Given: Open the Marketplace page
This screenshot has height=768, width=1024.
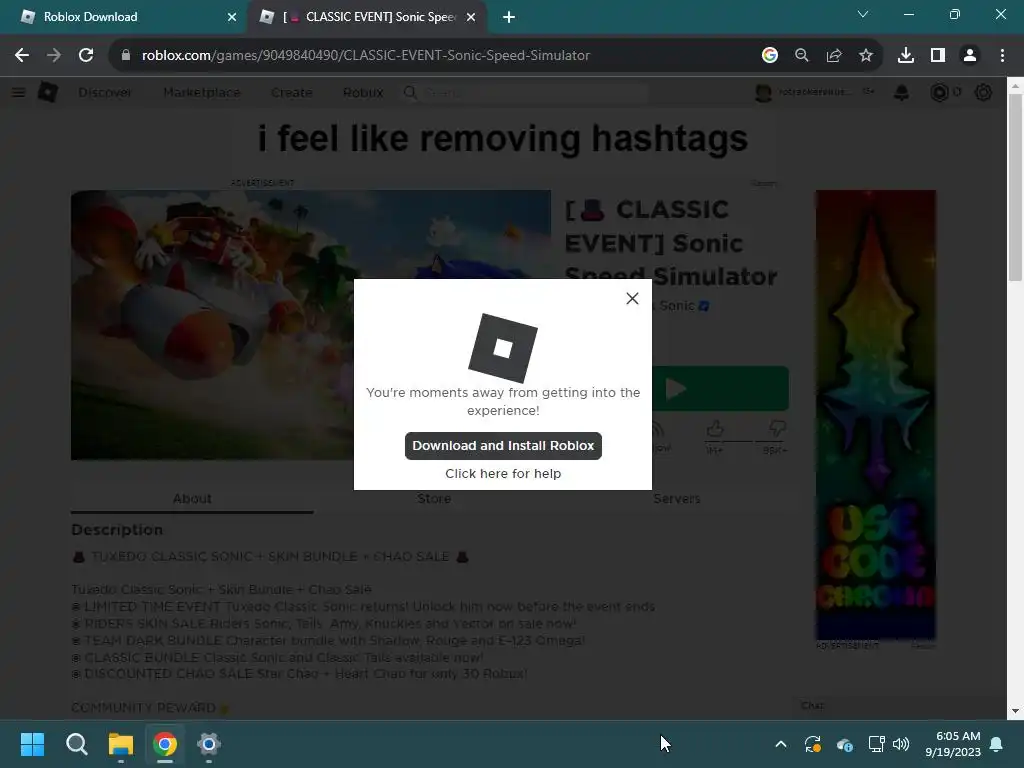Looking at the screenshot, I should (202, 93).
